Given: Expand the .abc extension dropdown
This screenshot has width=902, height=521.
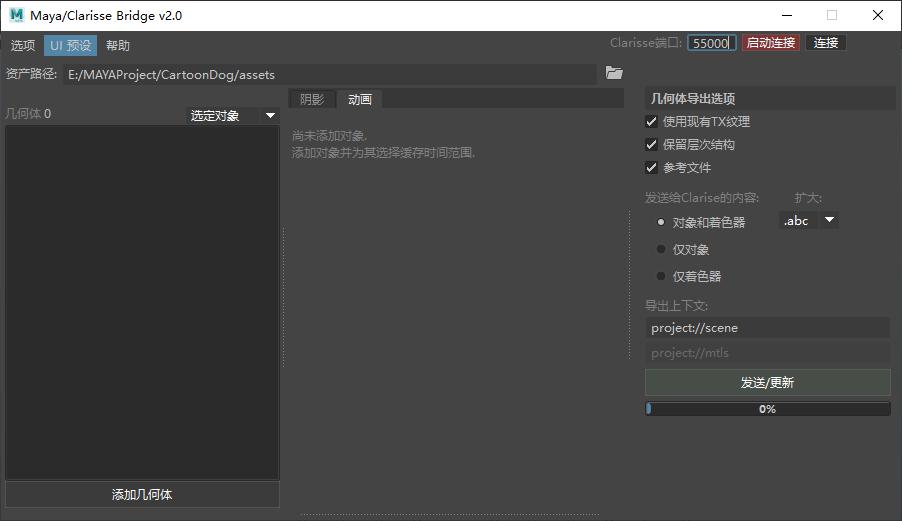Looking at the screenshot, I should pos(809,220).
